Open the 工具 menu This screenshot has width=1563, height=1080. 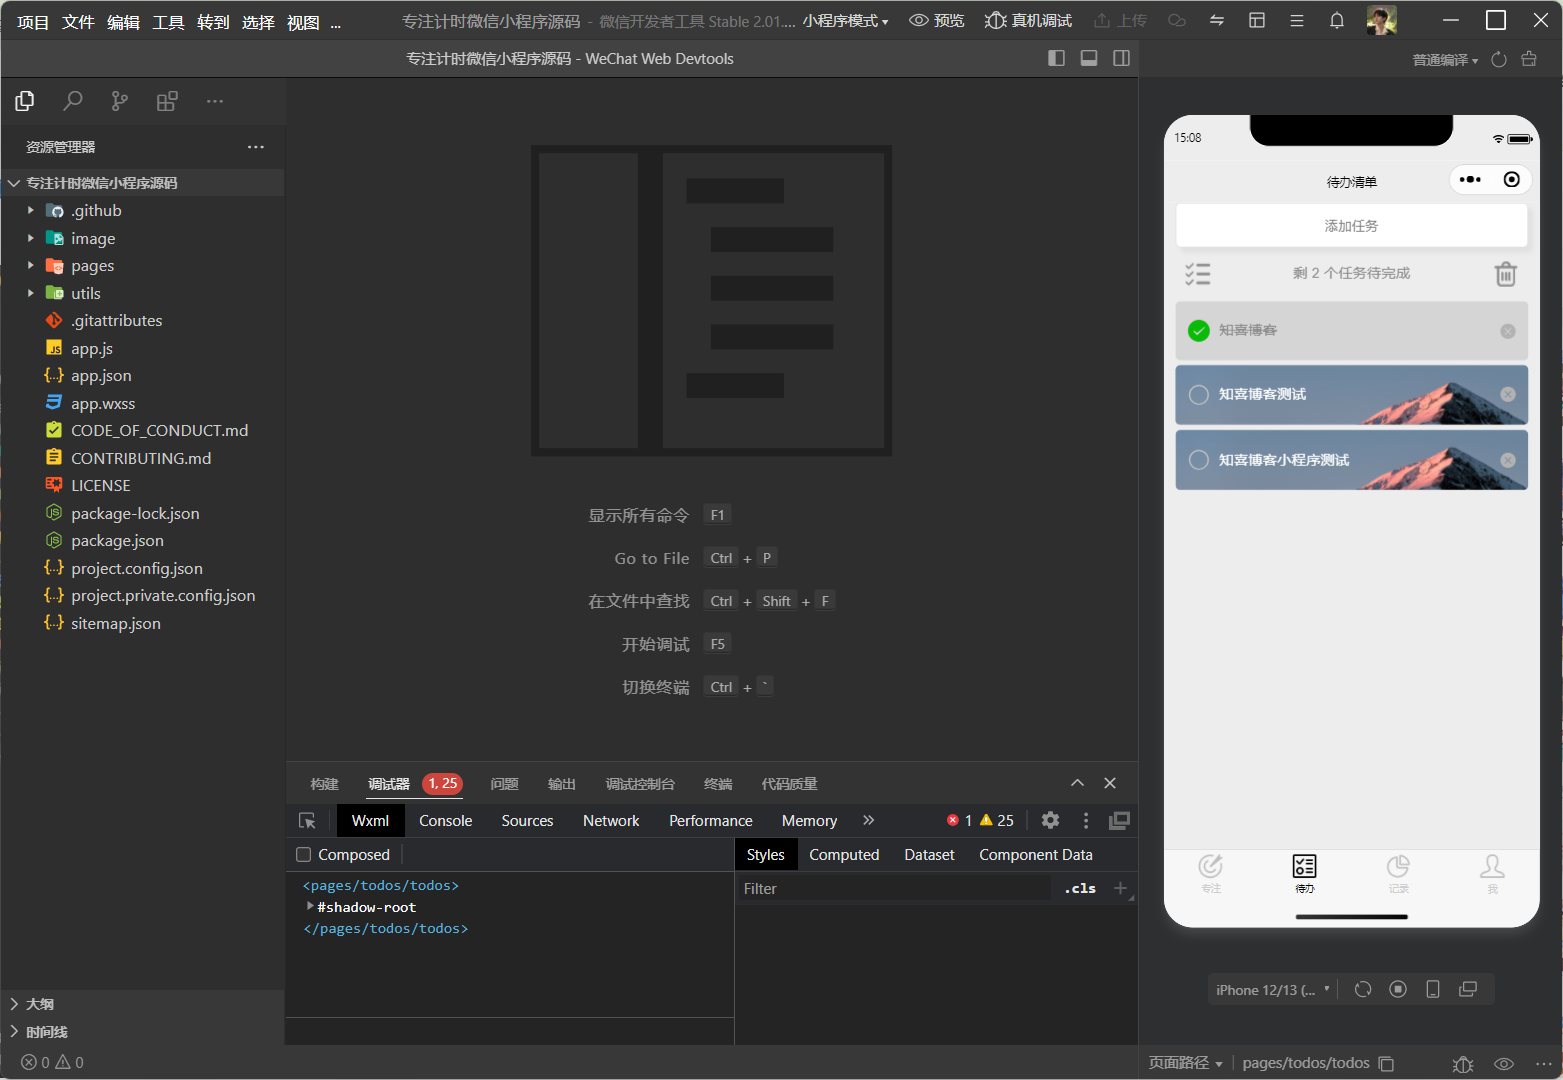tap(168, 22)
